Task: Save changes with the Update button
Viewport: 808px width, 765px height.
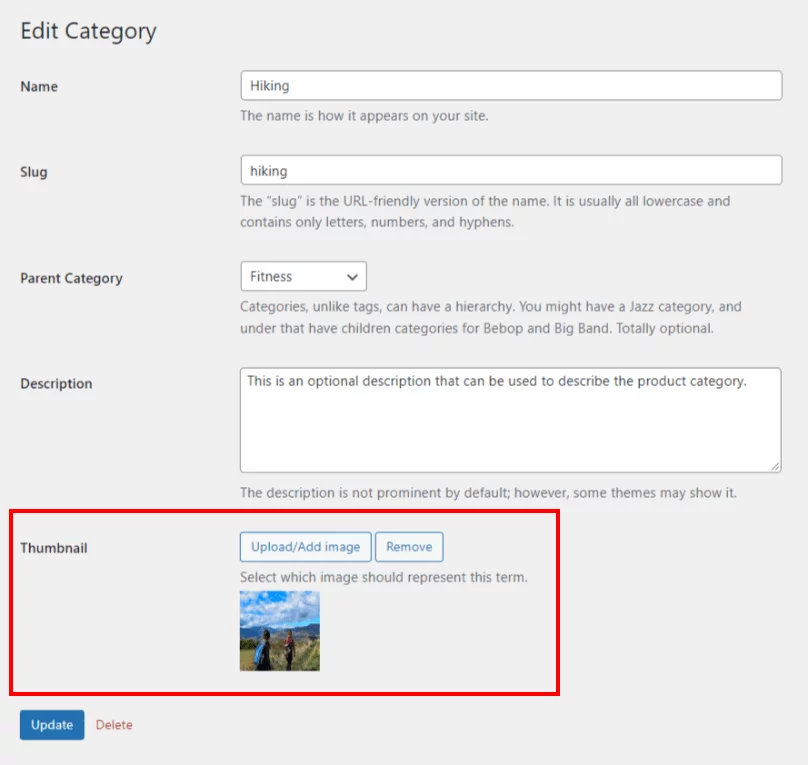Action: [52, 725]
